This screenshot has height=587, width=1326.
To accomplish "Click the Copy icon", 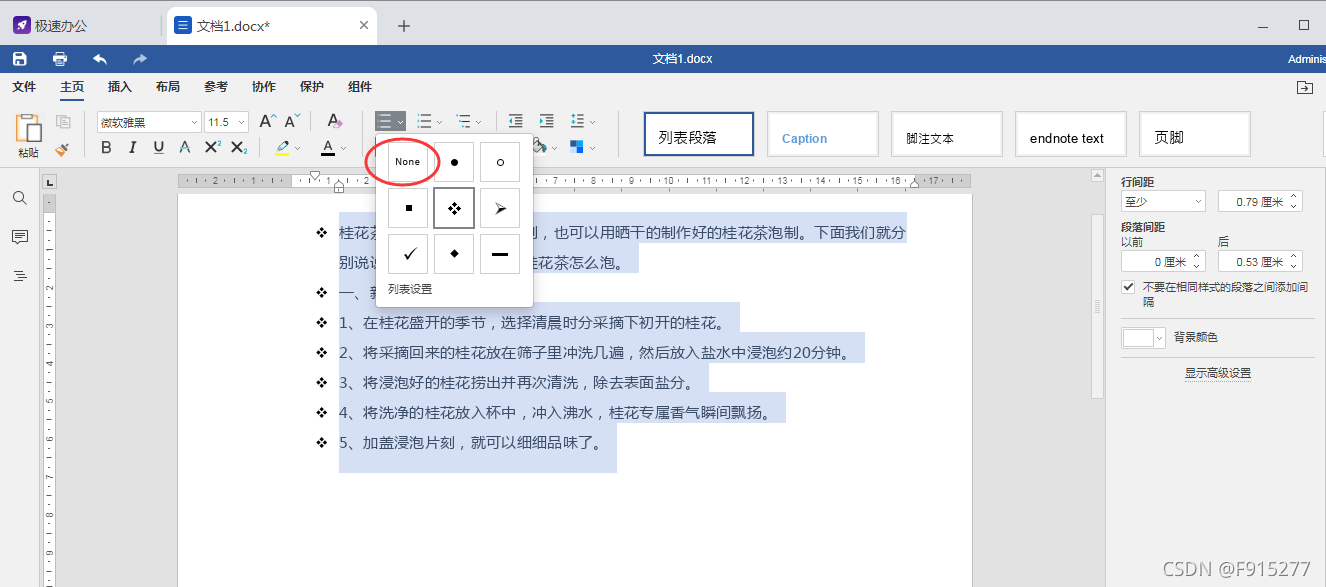I will click(63, 122).
